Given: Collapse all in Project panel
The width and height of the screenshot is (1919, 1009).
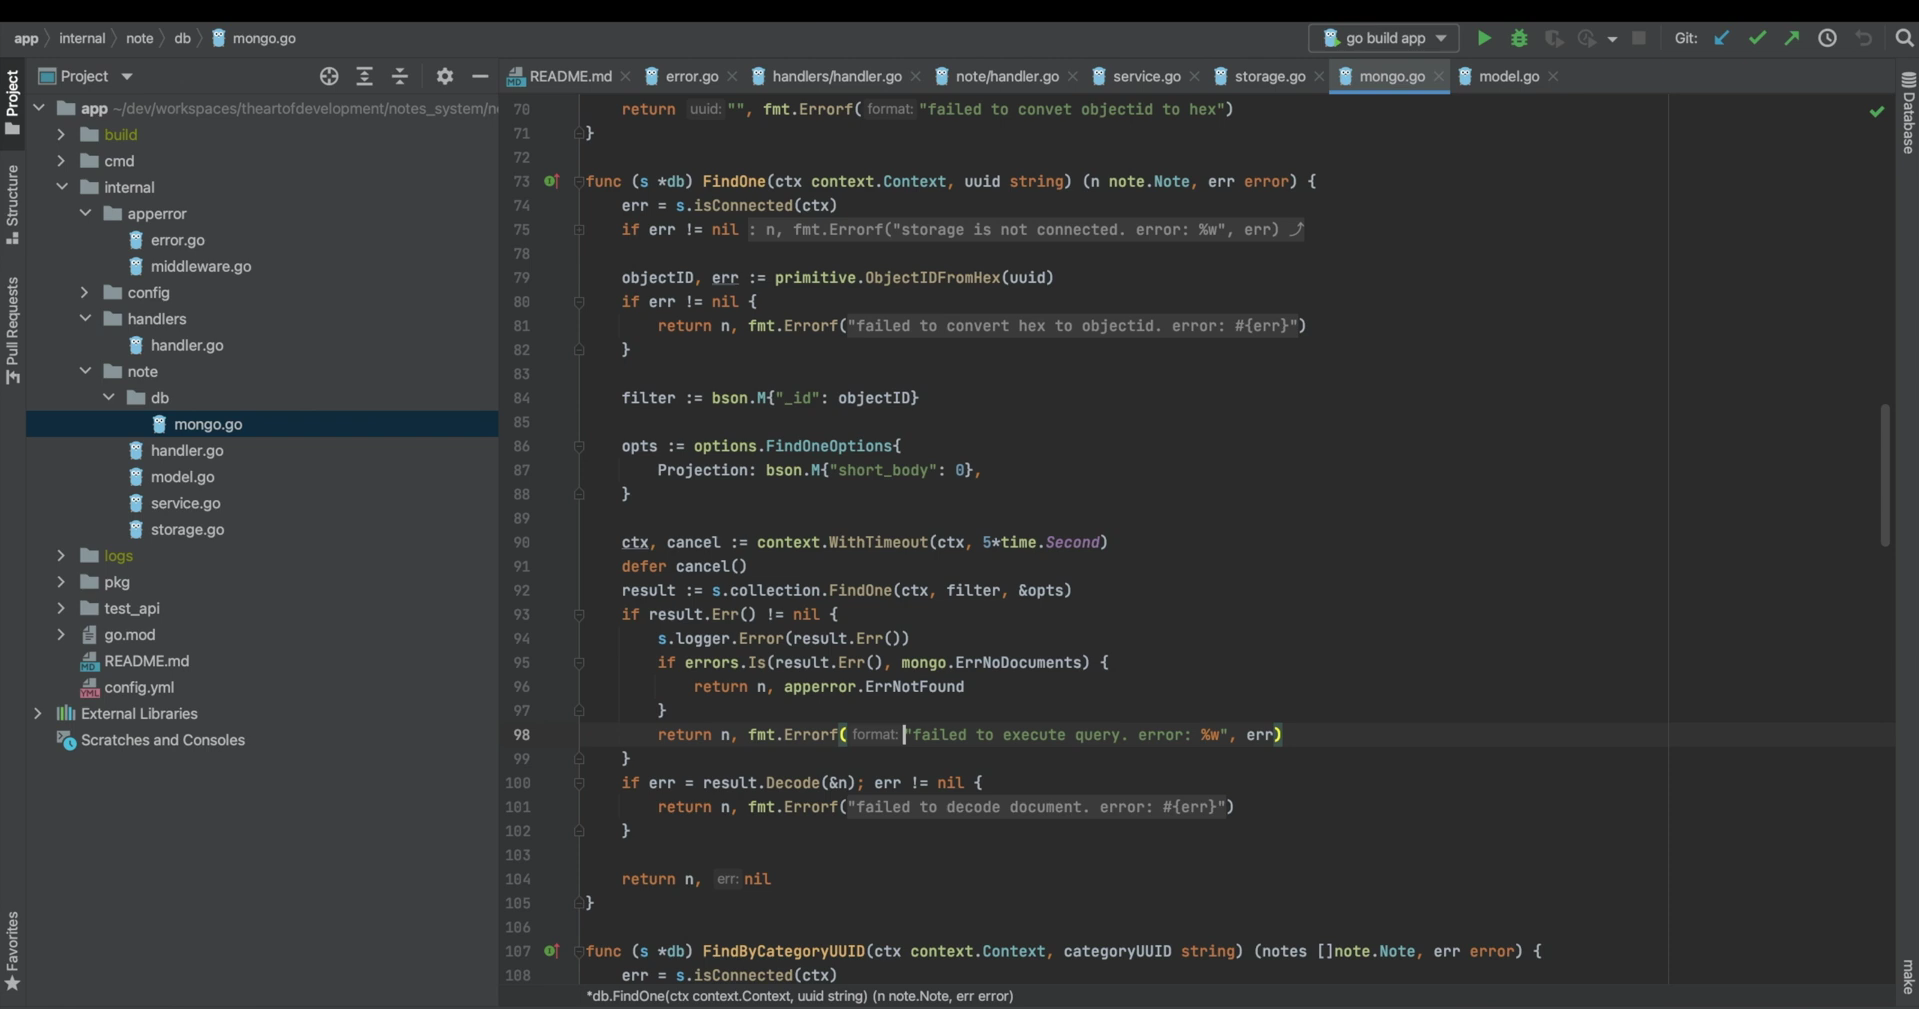Looking at the screenshot, I should click(400, 76).
